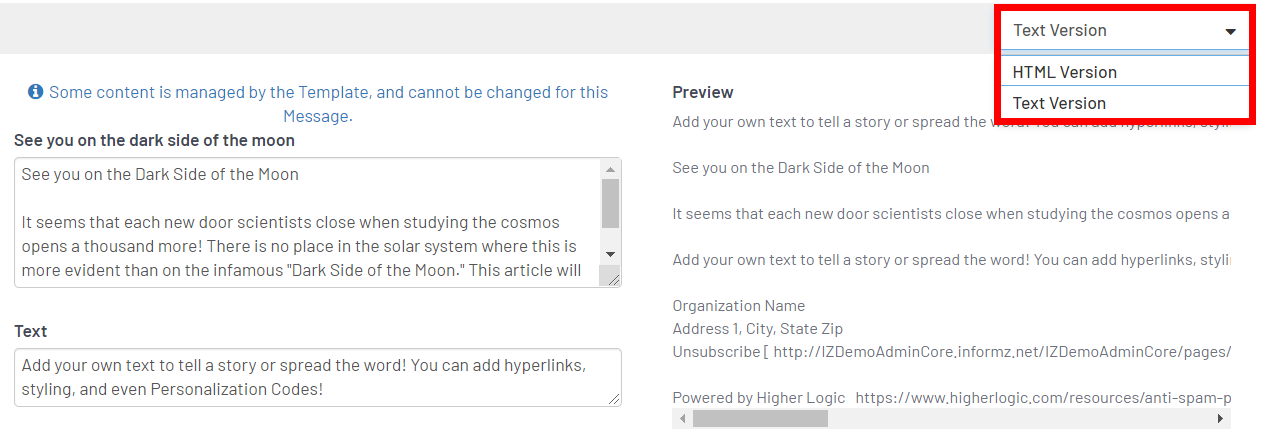Select Text Version option in list
1267x442 pixels.
(1059, 103)
